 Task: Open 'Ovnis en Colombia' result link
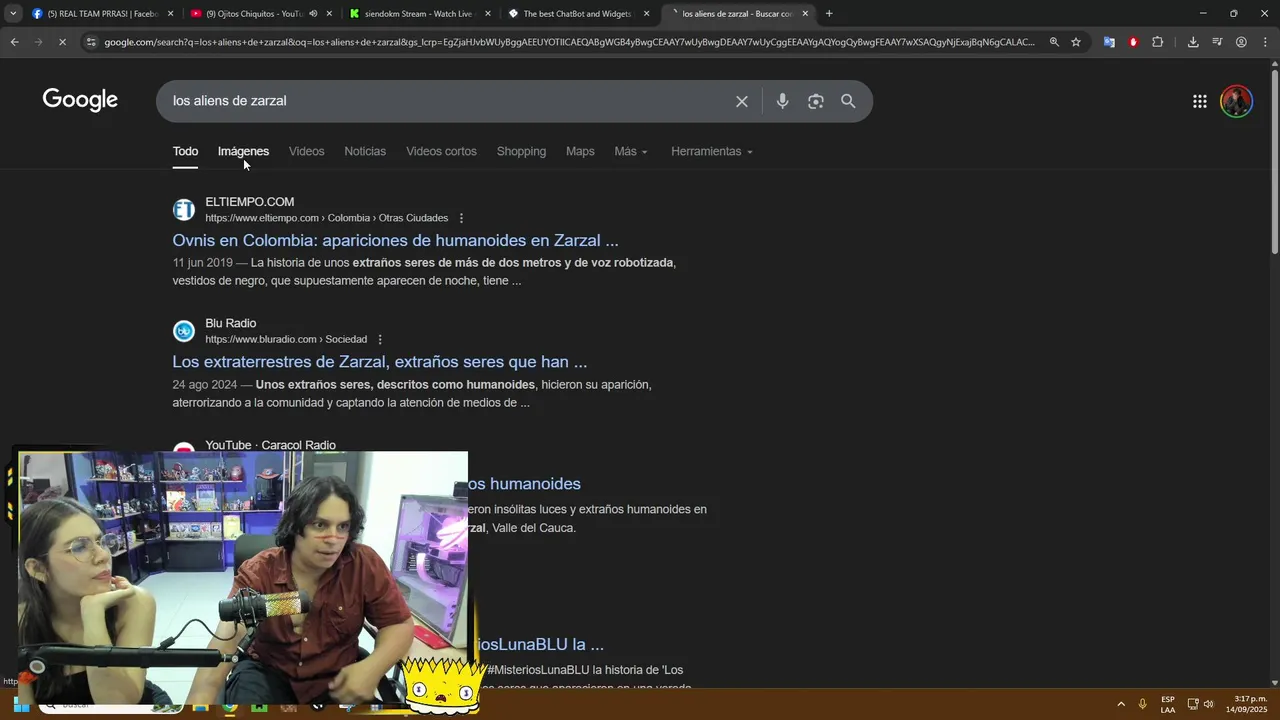pos(395,240)
